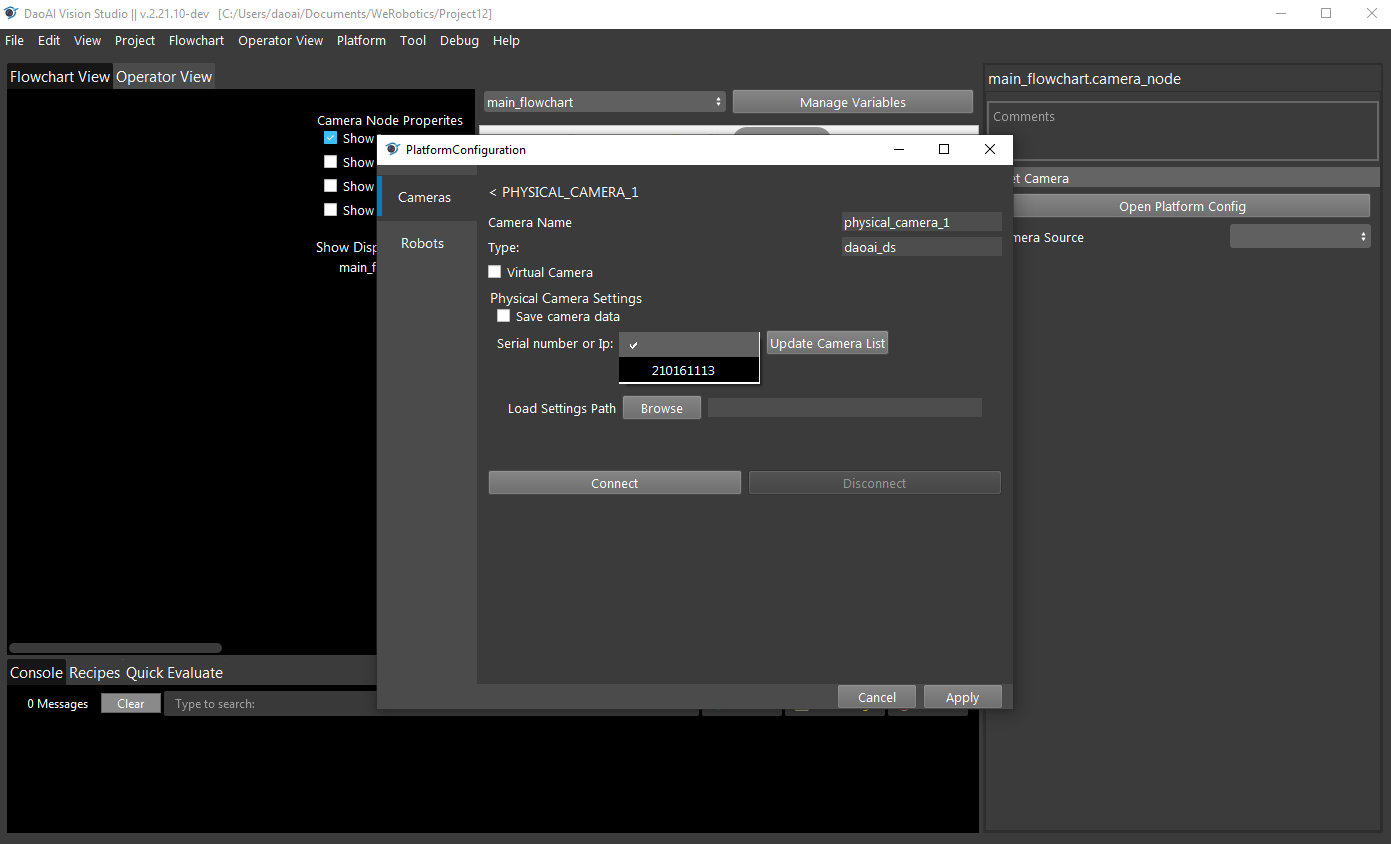Click the greyed Disconnect button

[875, 483]
